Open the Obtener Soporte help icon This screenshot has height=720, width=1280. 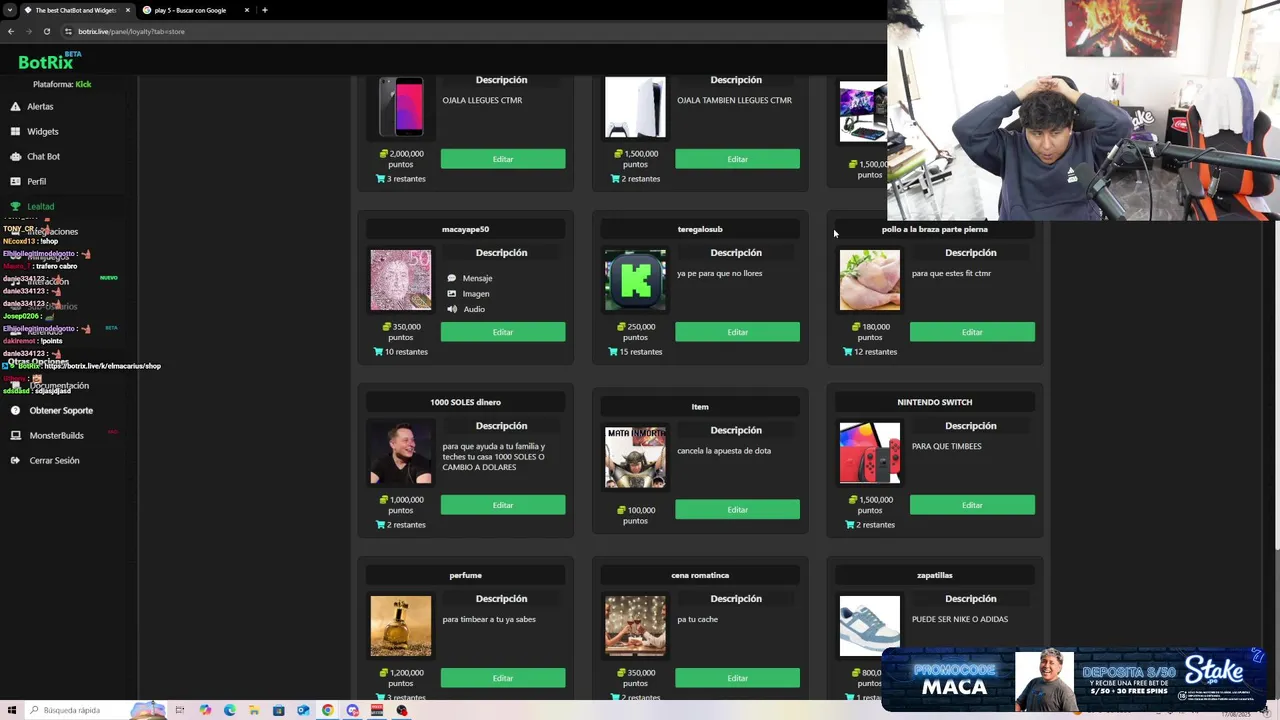[15, 410]
